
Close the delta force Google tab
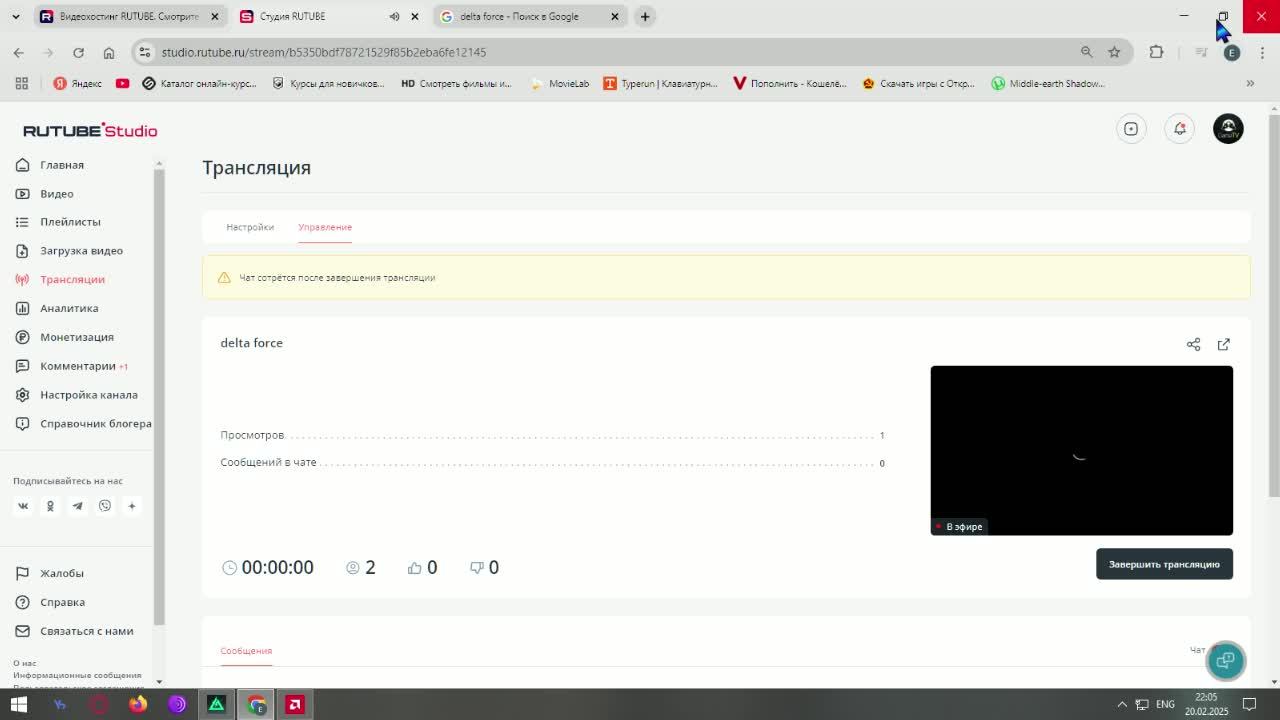[x=615, y=17]
